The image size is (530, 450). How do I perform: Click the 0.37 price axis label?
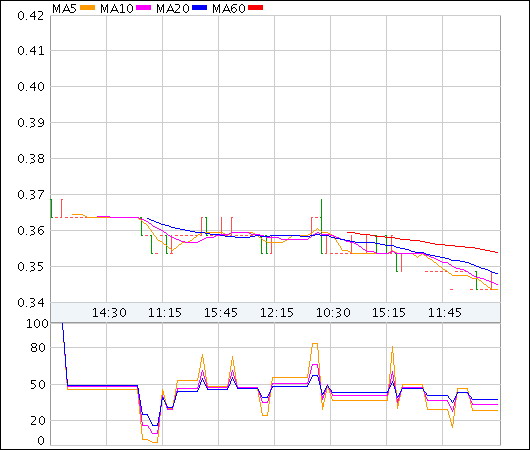pyautogui.click(x=31, y=195)
